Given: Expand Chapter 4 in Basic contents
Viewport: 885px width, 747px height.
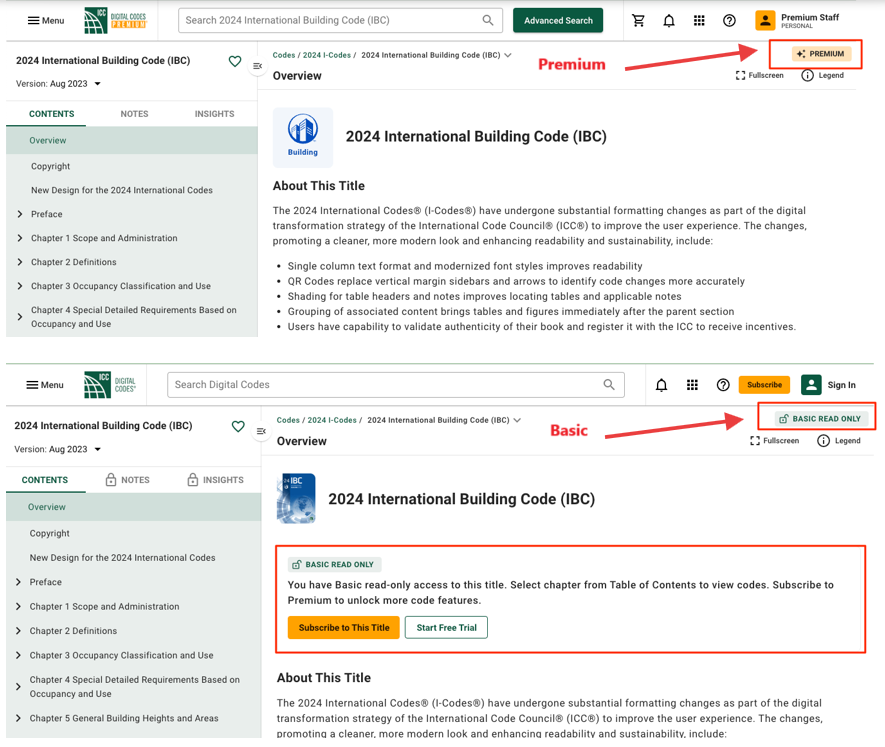Looking at the screenshot, I should (x=18, y=687).
